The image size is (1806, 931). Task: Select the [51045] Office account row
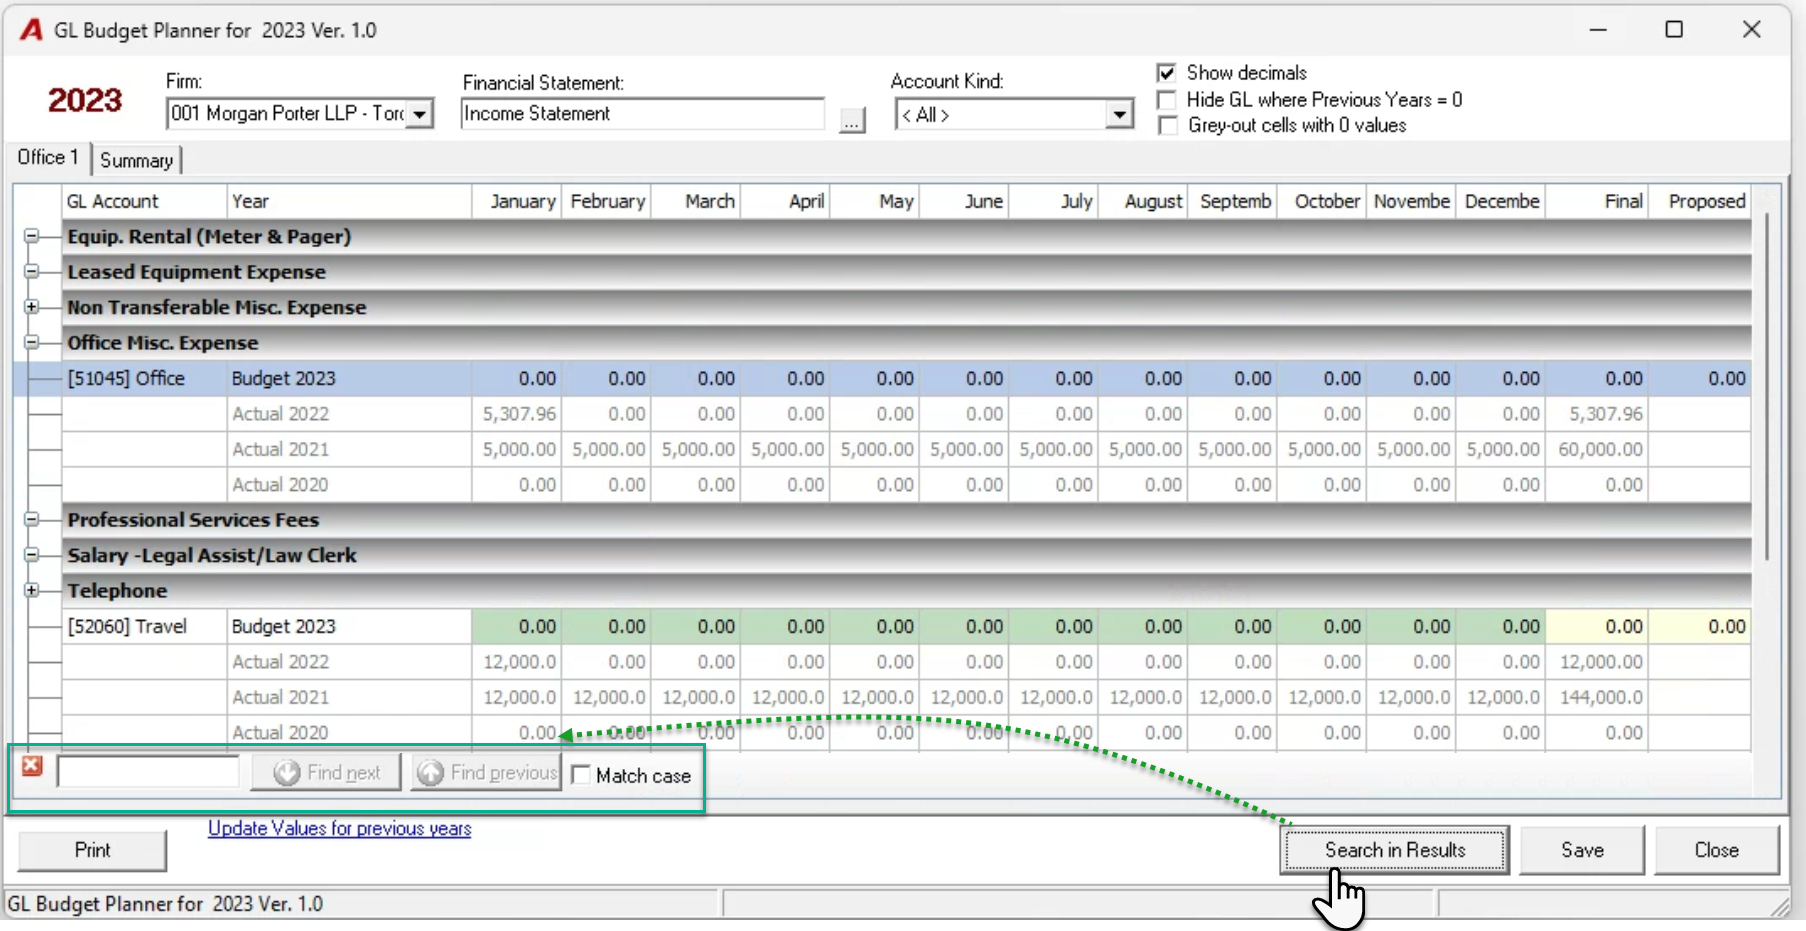pos(882,379)
